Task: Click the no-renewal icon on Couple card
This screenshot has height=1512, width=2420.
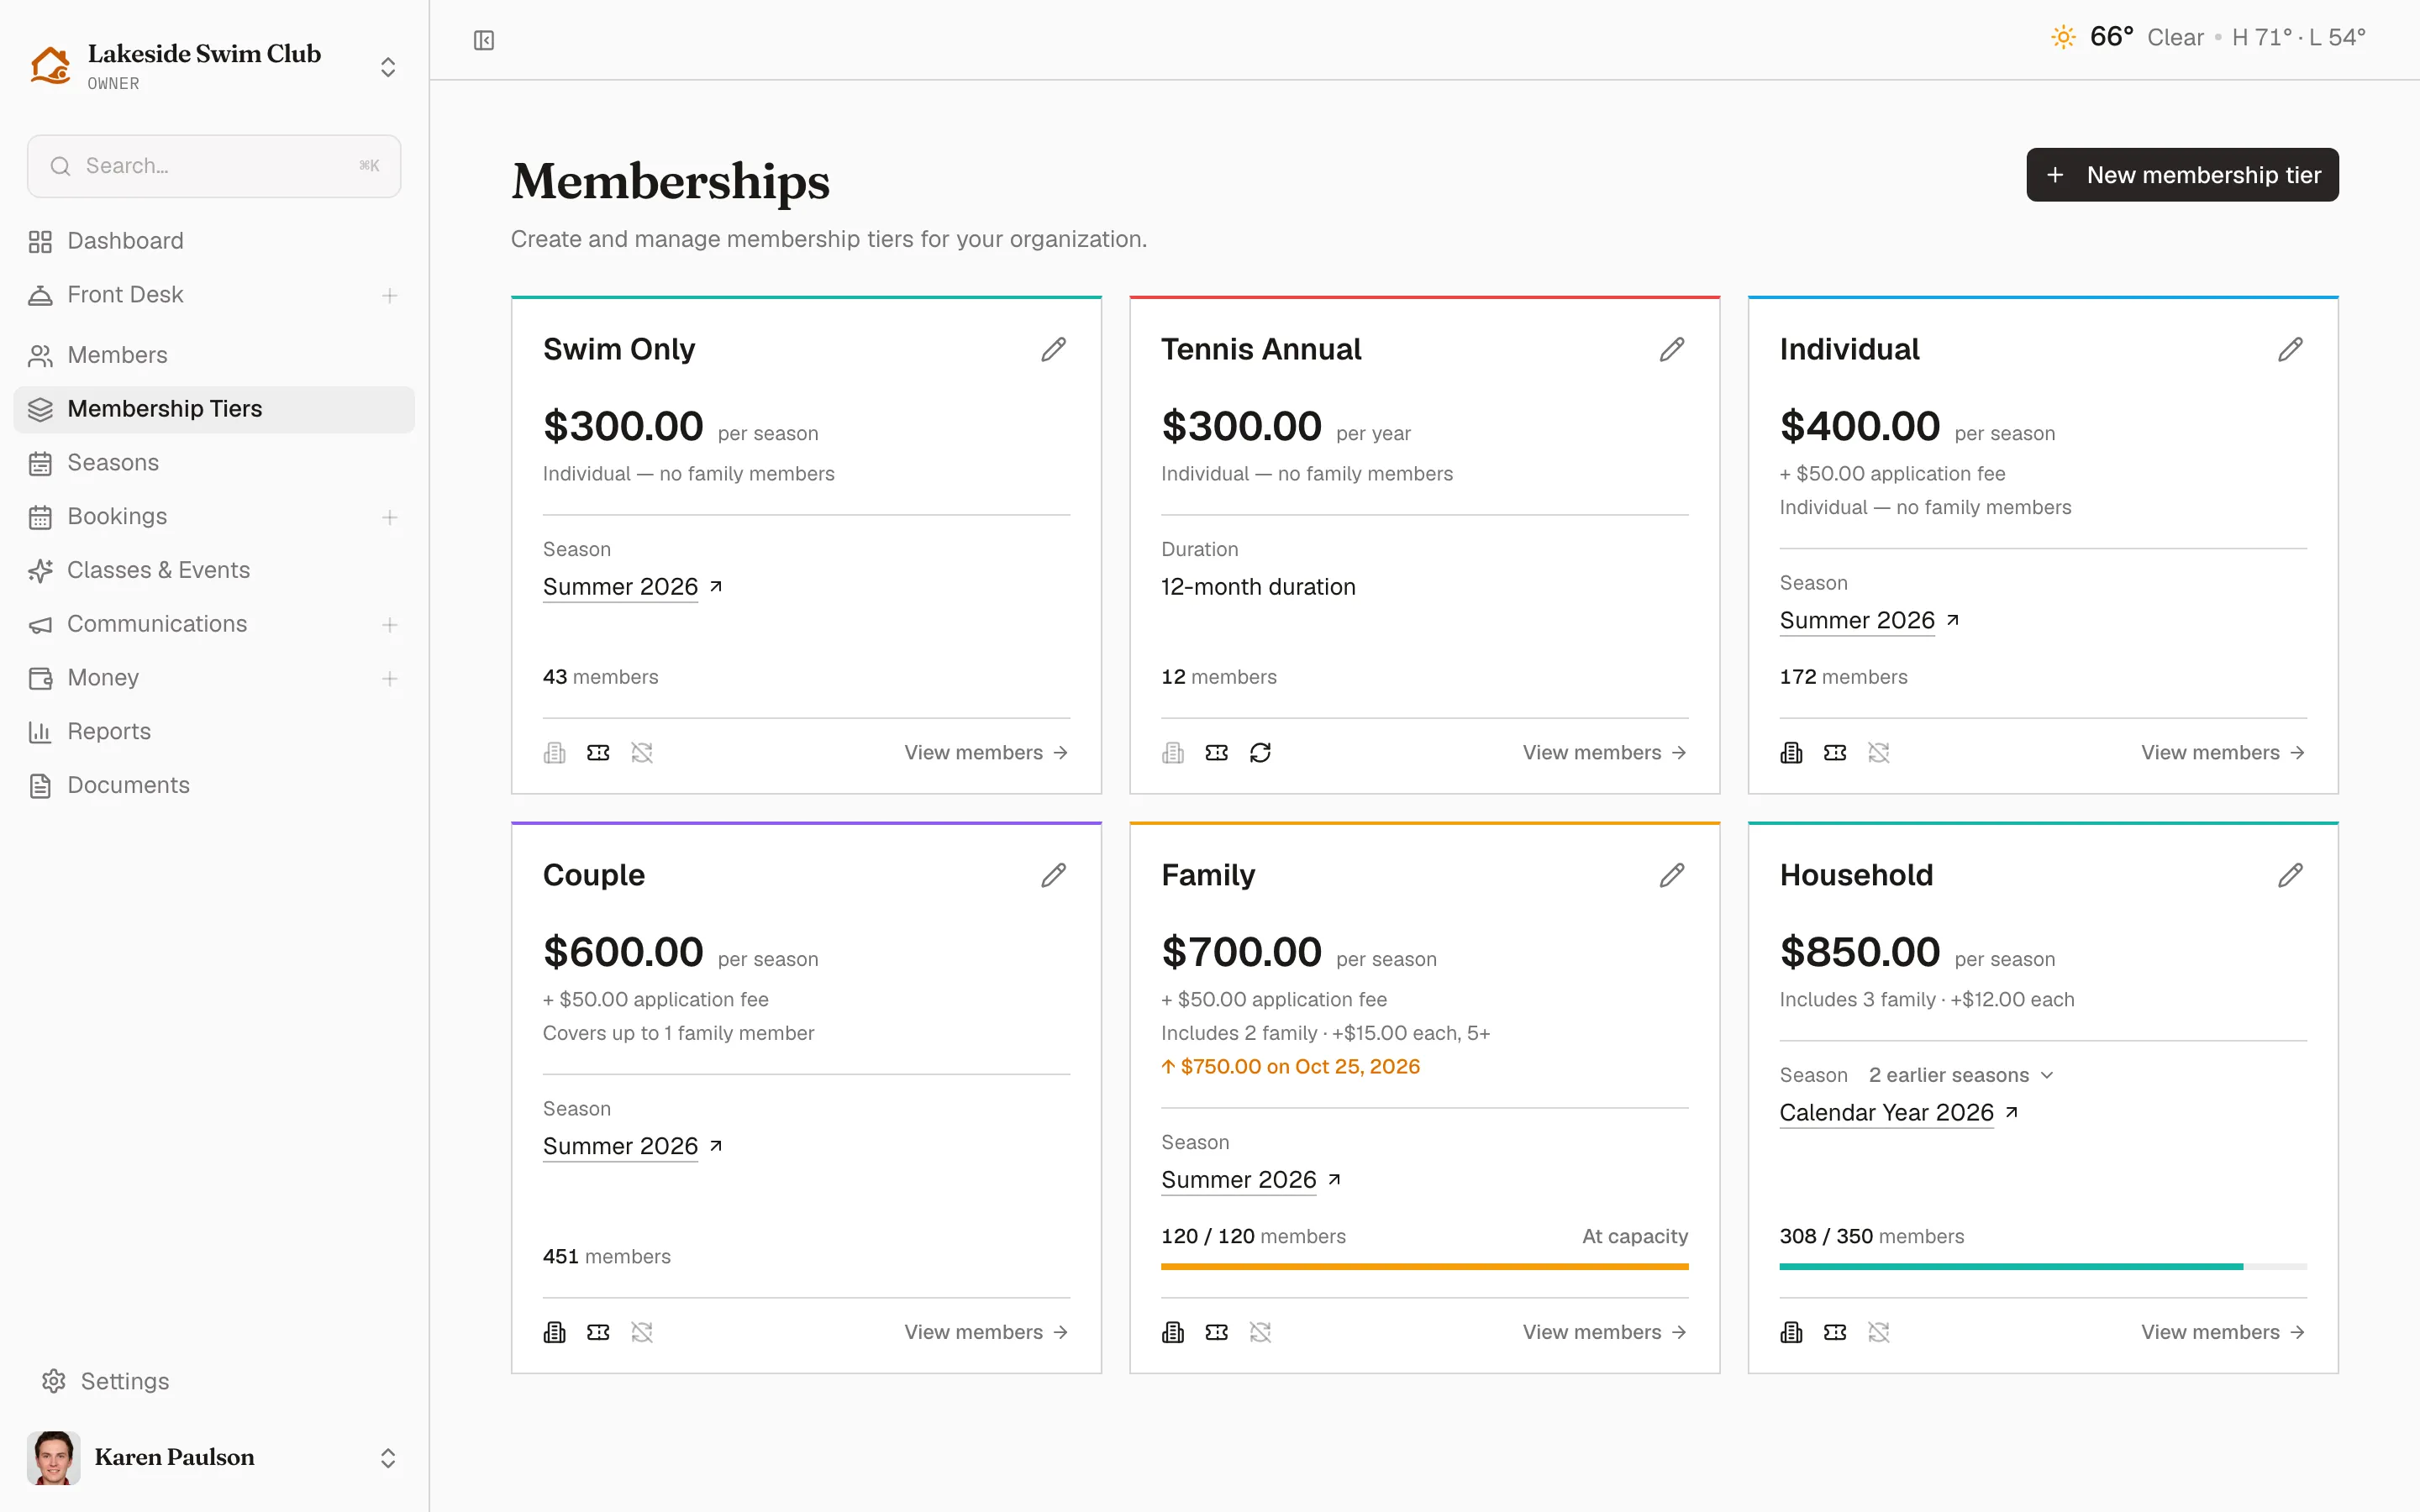Action: [x=642, y=1332]
